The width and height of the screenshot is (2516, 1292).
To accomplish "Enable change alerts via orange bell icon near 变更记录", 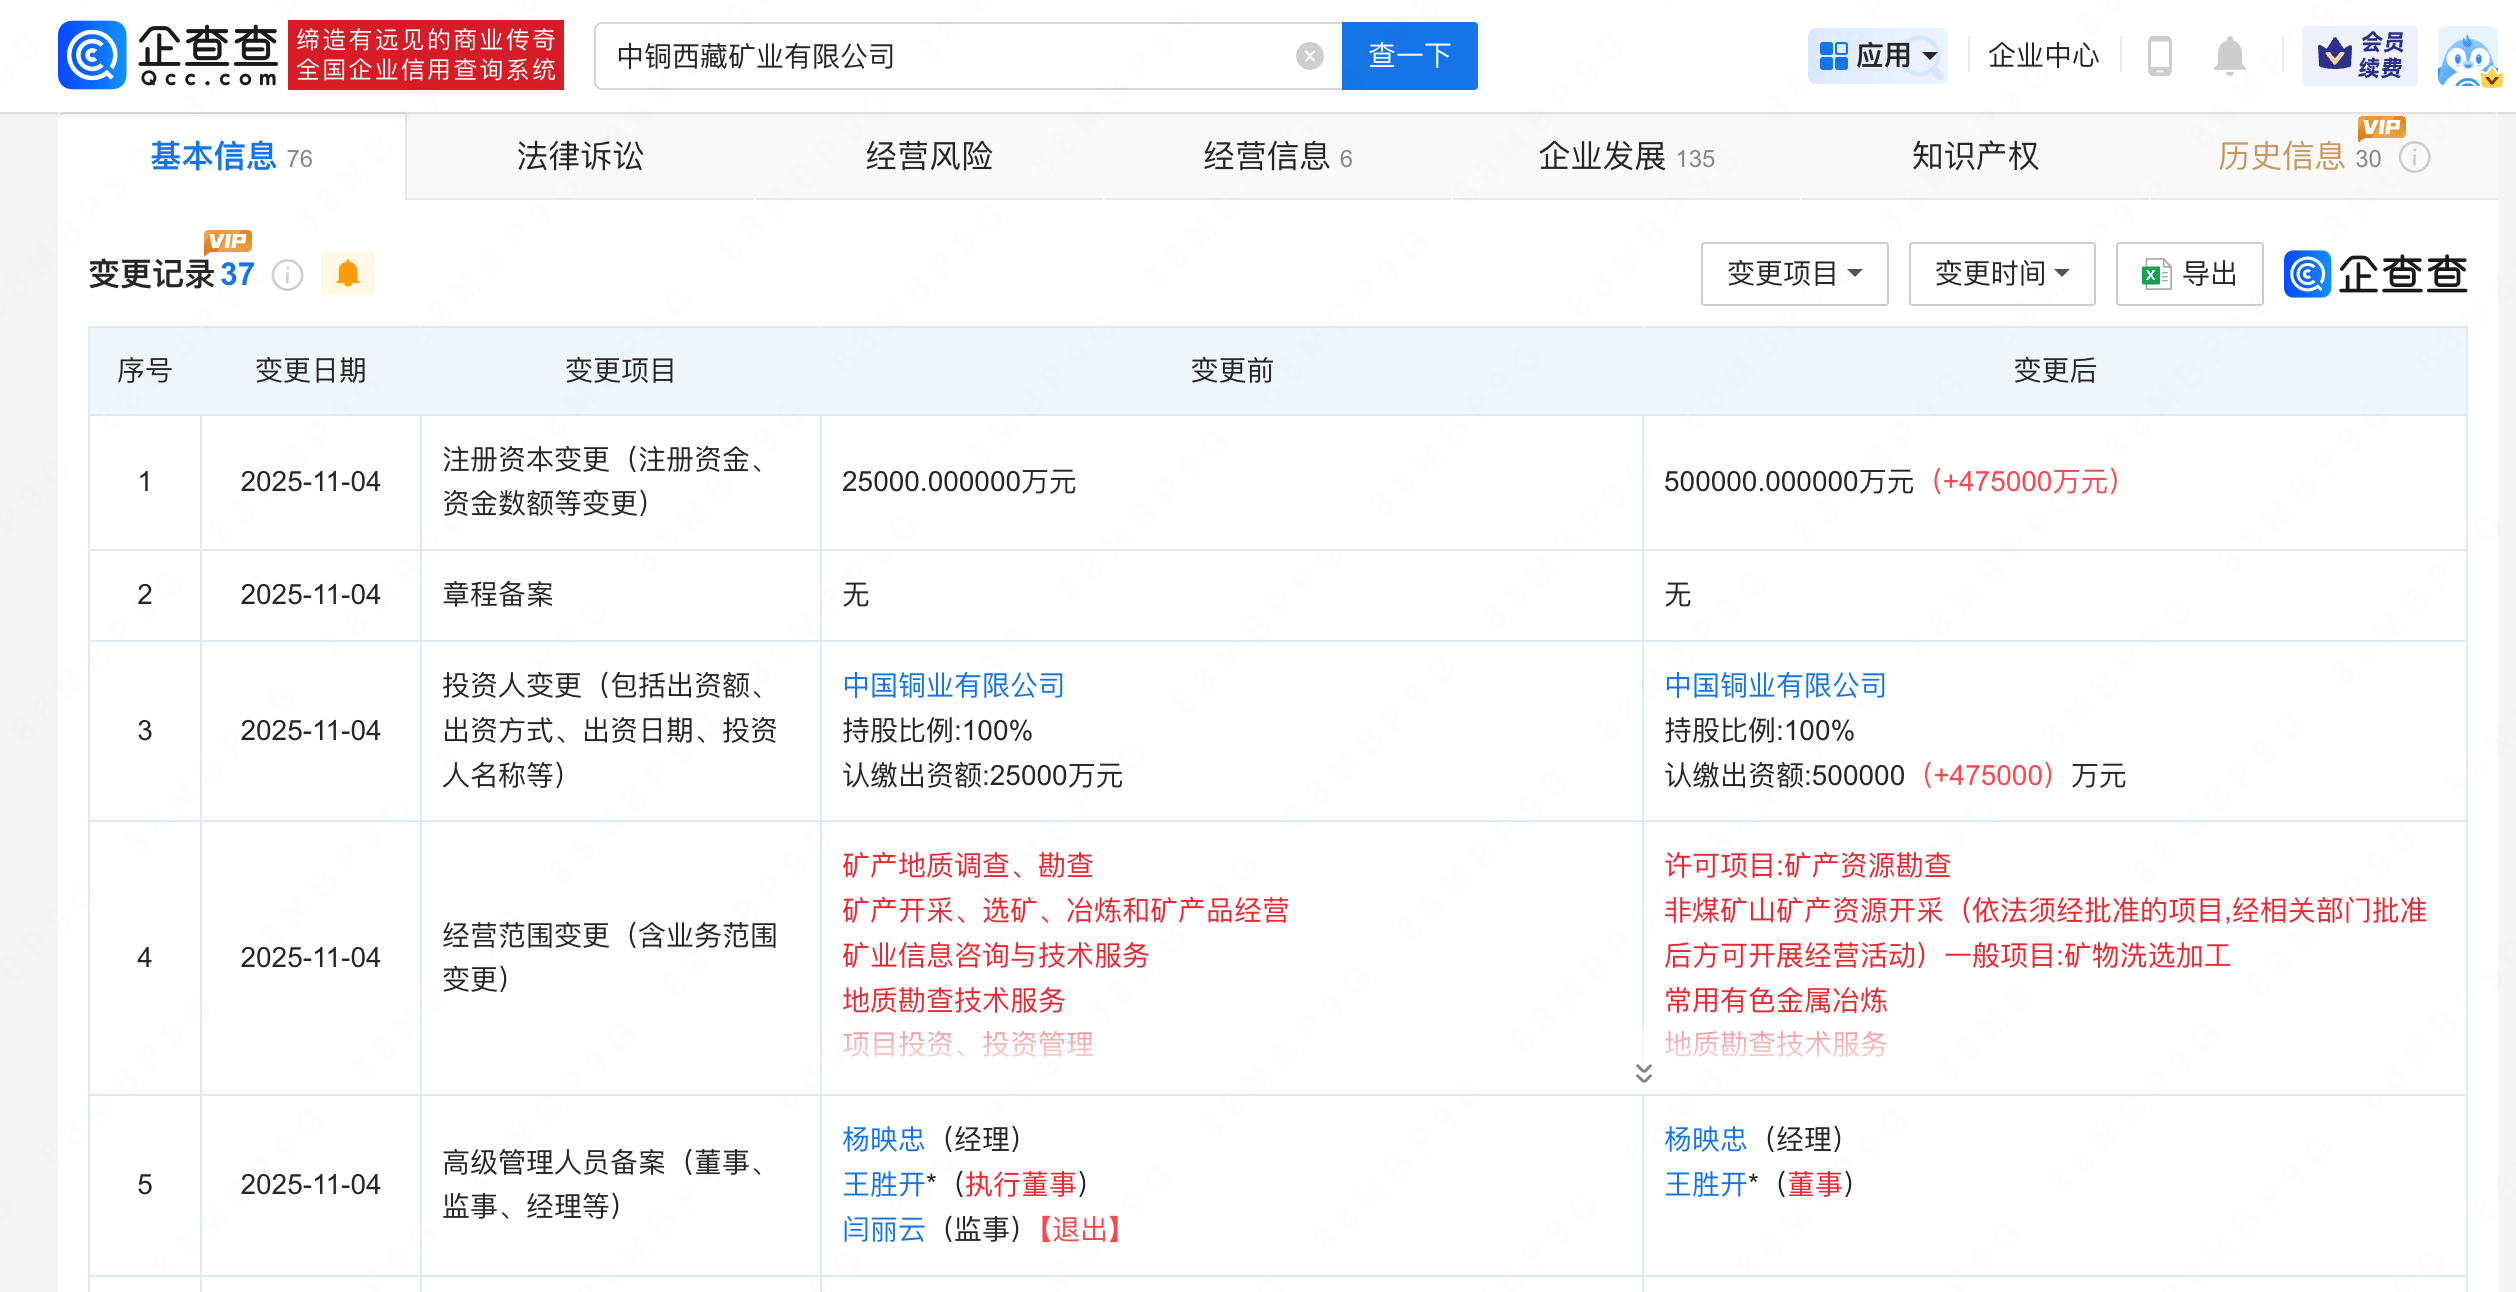I will (x=347, y=273).
